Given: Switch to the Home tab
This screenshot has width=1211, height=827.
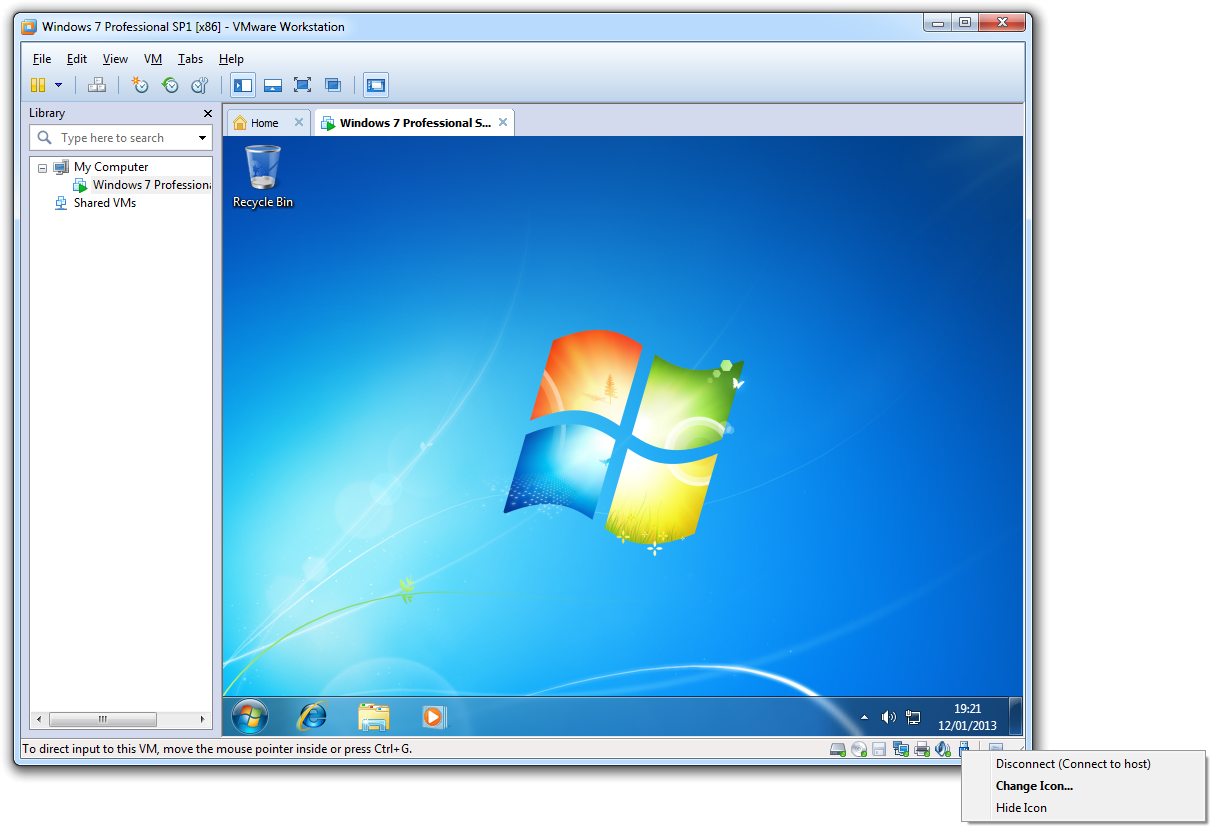Looking at the screenshot, I should (x=264, y=123).
